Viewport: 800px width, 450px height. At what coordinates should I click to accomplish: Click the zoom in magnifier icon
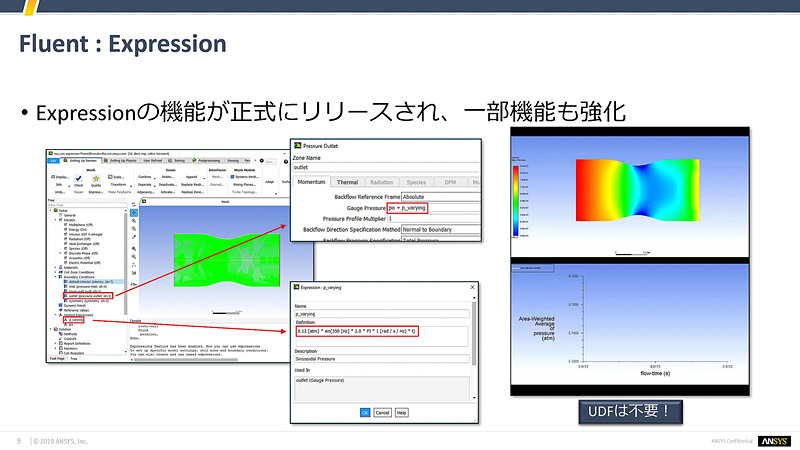[x=134, y=221]
